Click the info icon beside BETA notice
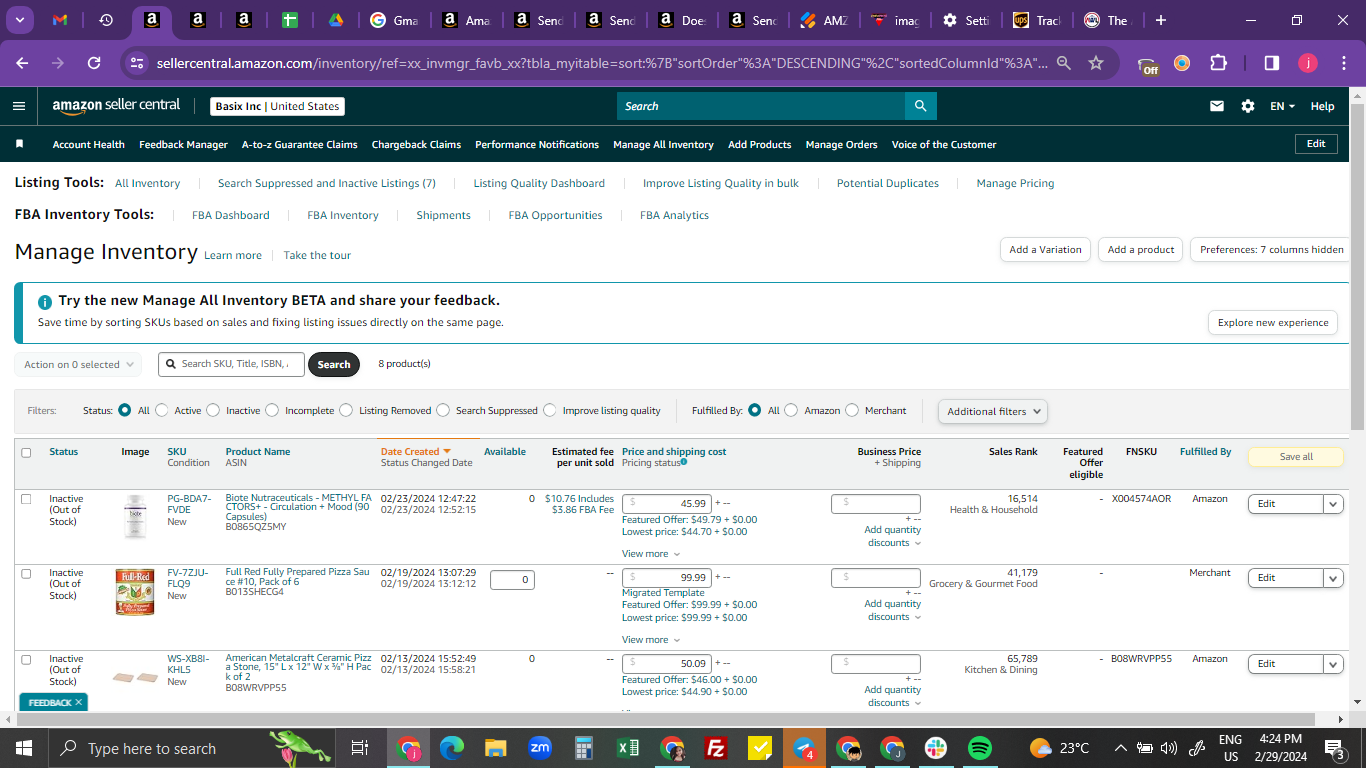The height and width of the screenshot is (768, 1366). pos(45,302)
